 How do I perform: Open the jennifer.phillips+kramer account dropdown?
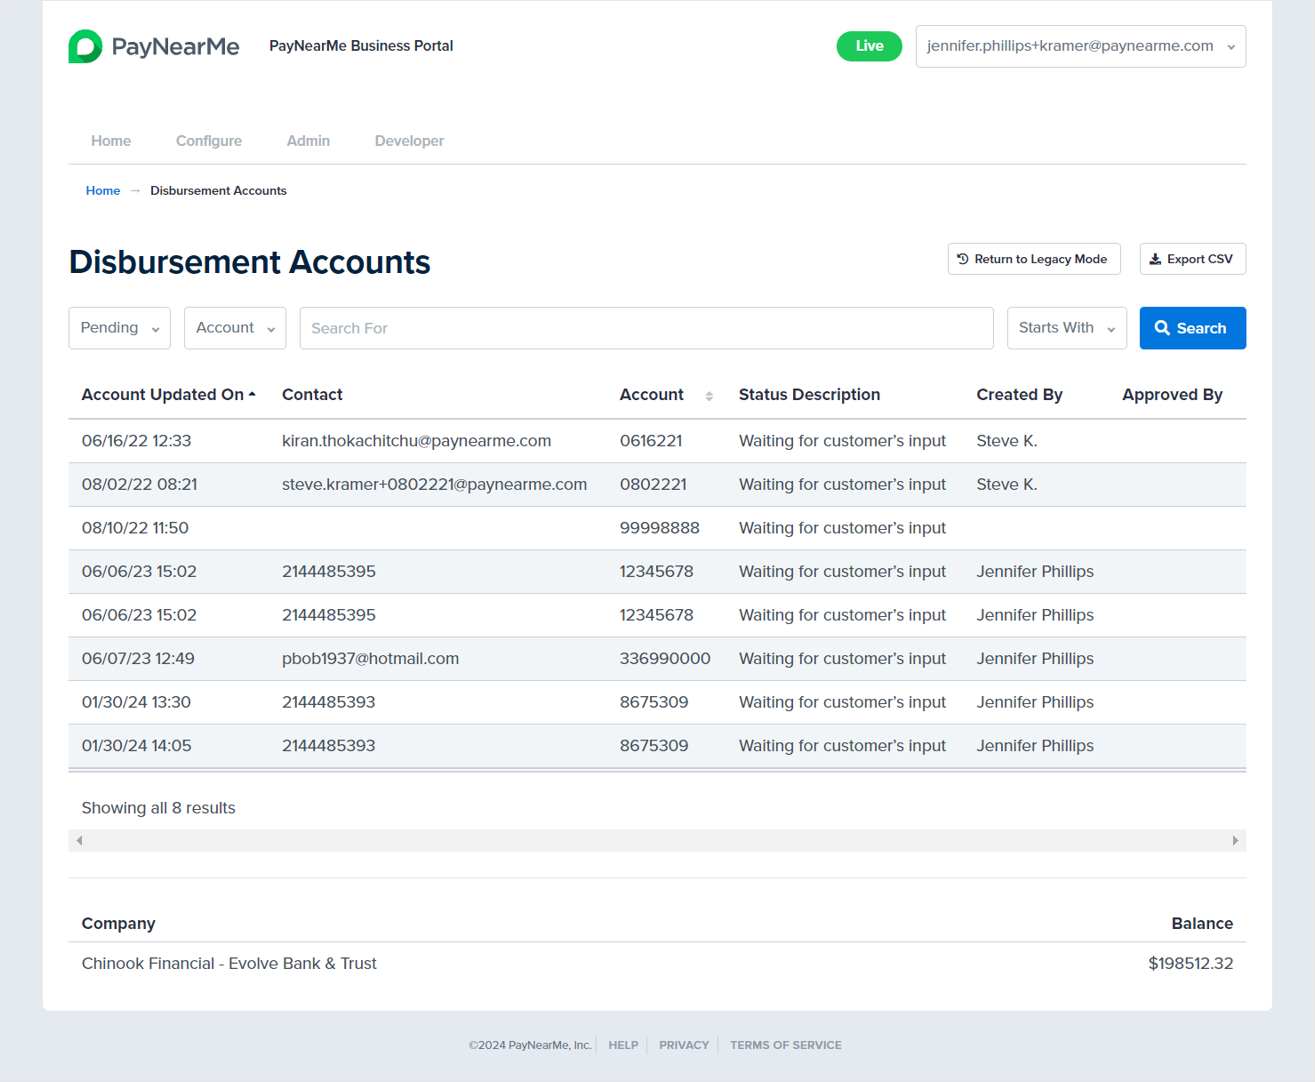(1080, 46)
